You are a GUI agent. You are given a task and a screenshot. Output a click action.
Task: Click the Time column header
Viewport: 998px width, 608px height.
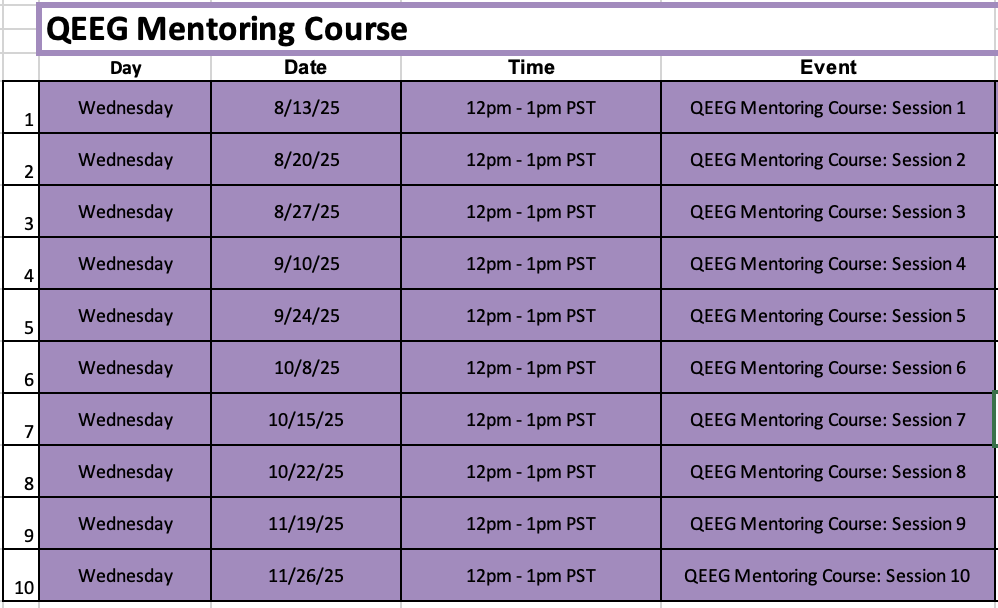(x=531, y=68)
